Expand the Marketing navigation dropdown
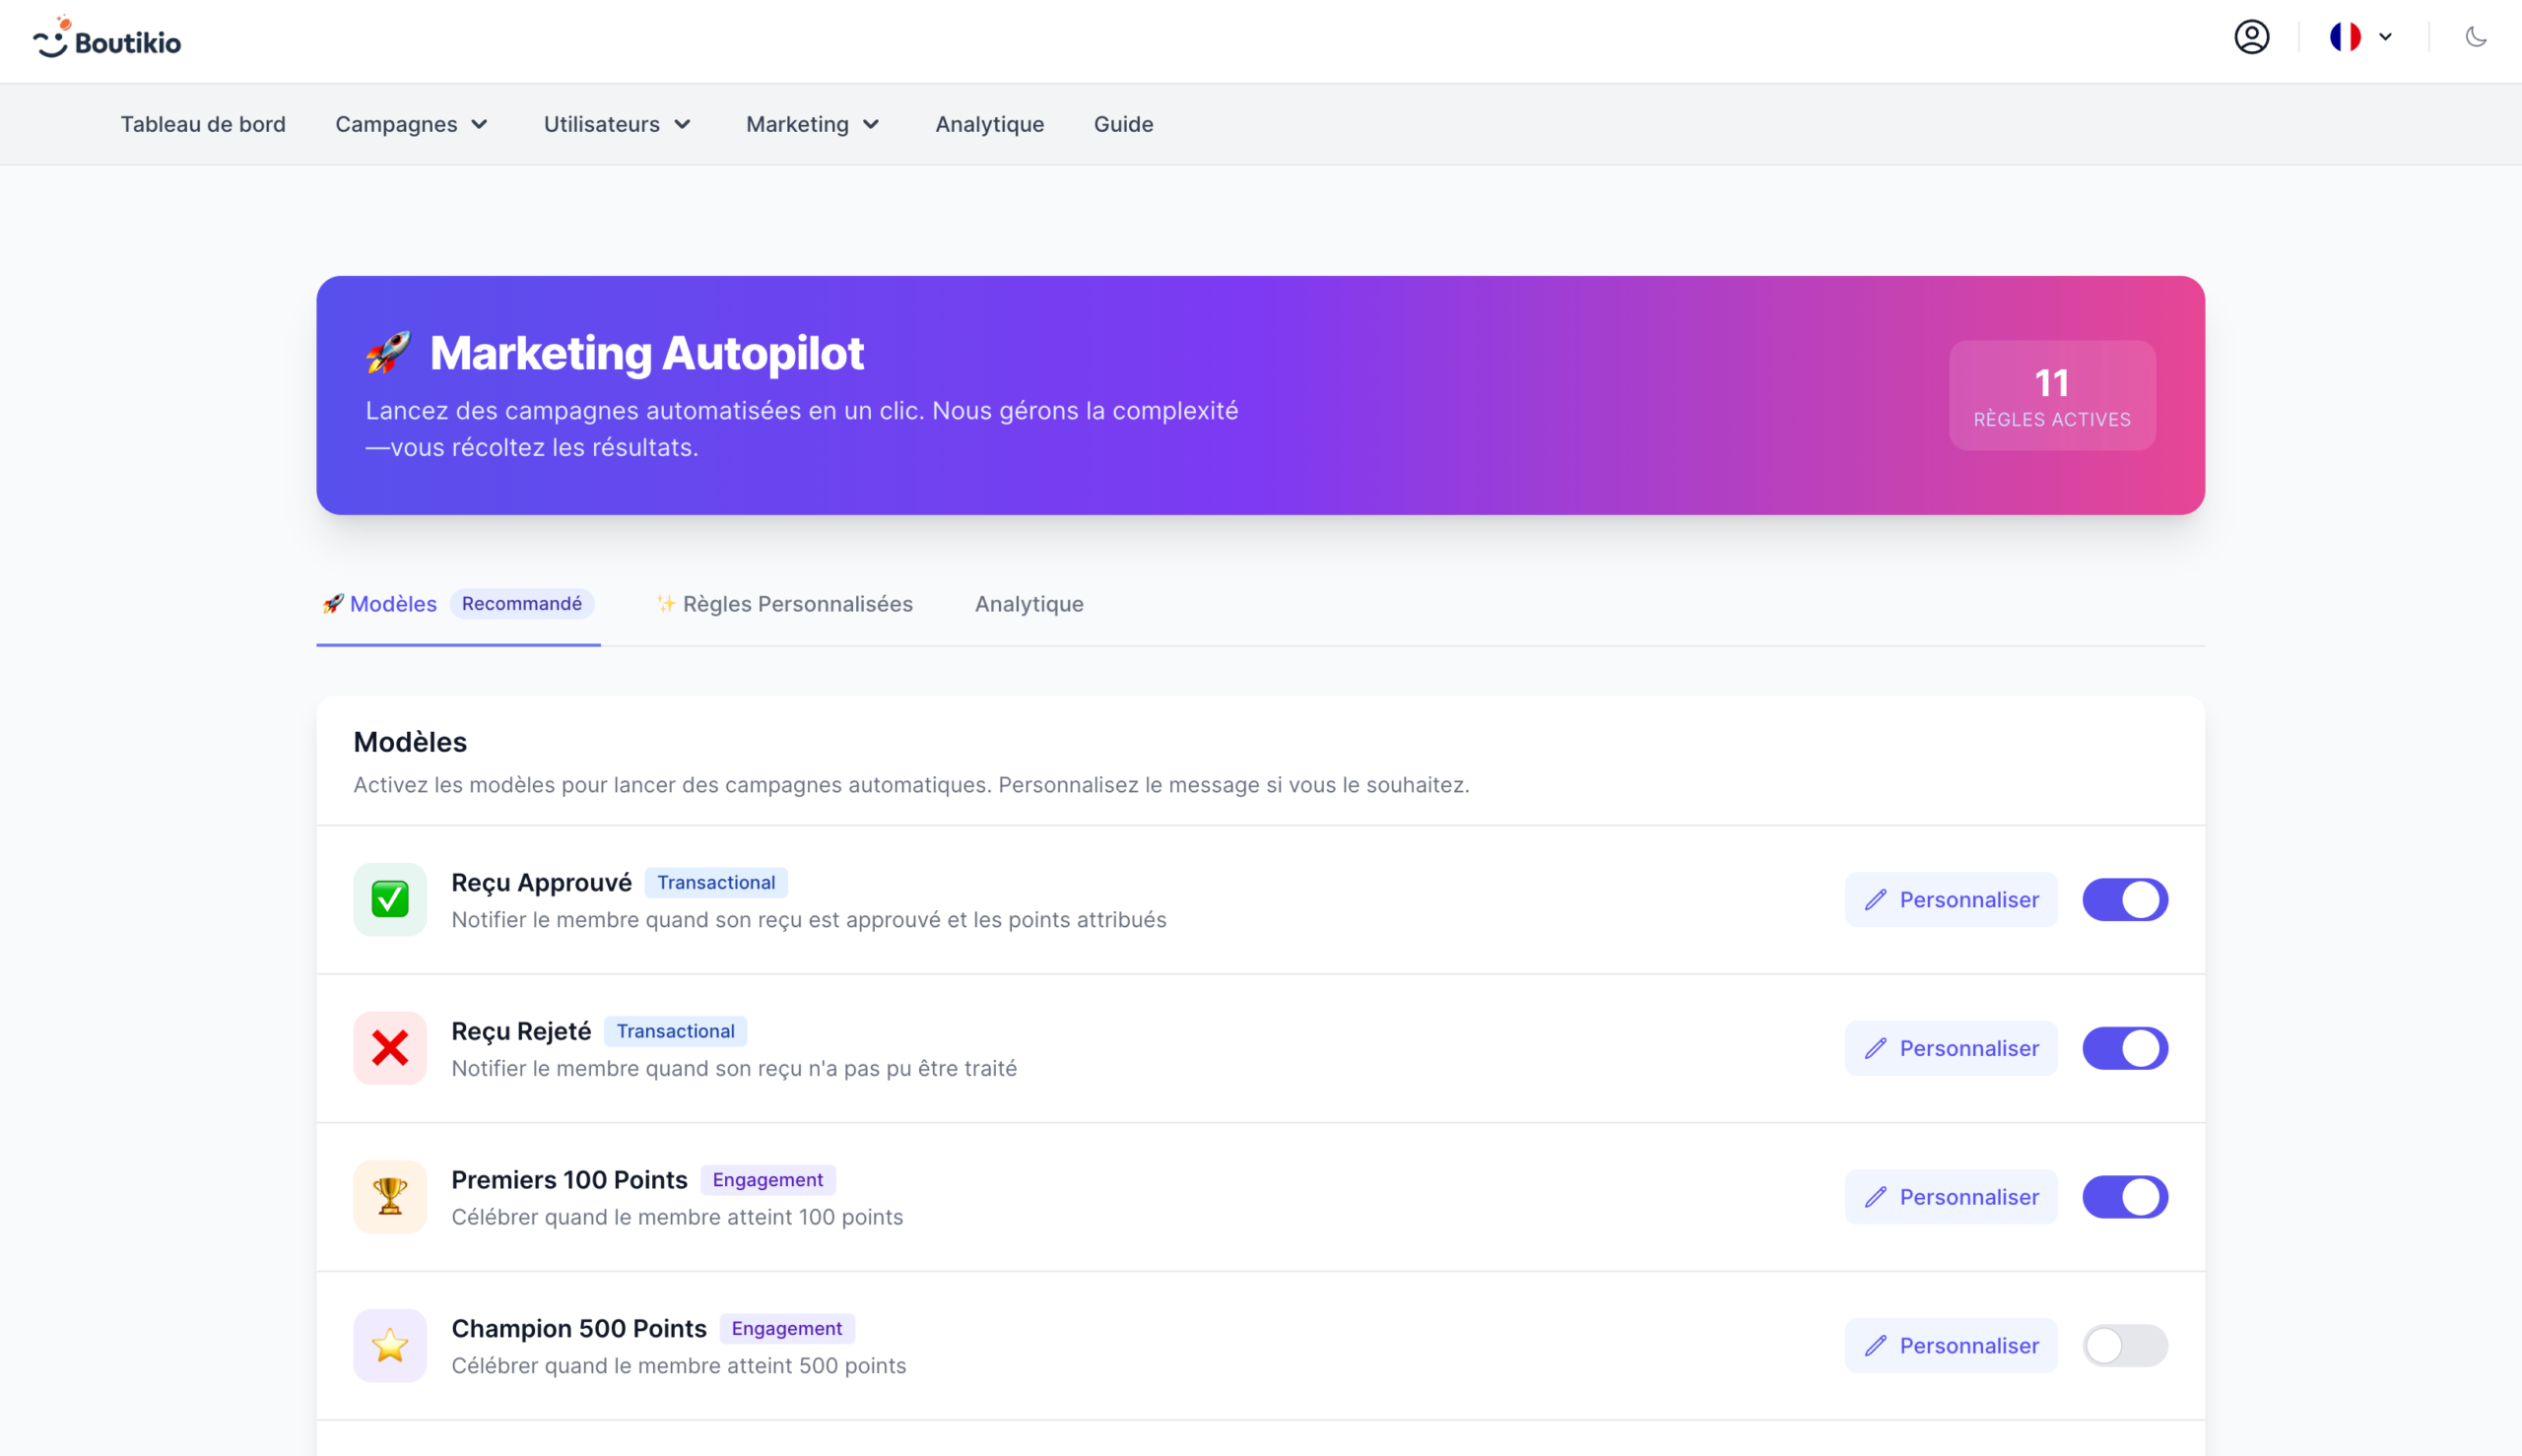The width and height of the screenshot is (2522, 1456). pos(812,124)
